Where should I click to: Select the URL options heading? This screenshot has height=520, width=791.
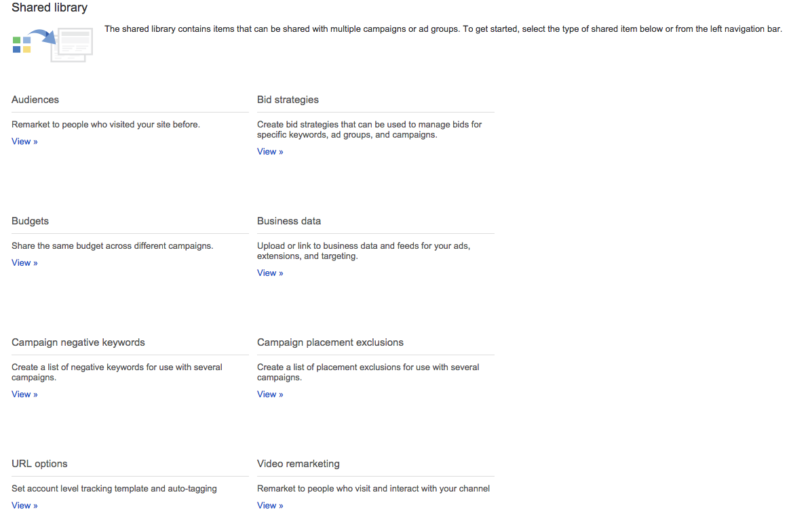(39, 464)
